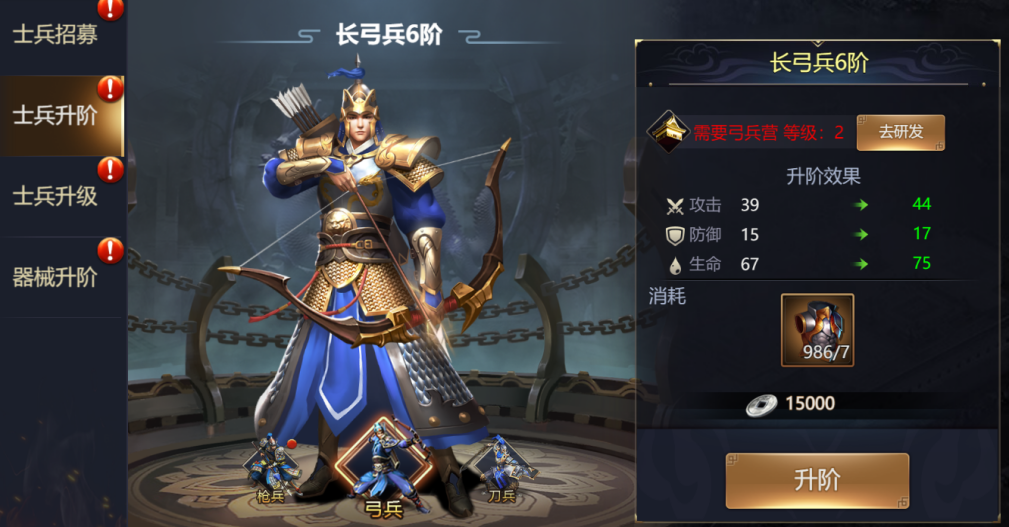Click the 去研发 research button
Image resolution: width=1009 pixels, height=527 pixels.
click(x=901, y=132)
